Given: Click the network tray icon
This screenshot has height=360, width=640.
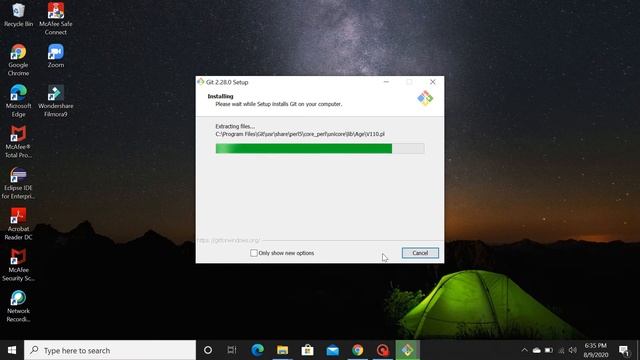Looking at the screenshot, I should [x=561, y=350].
